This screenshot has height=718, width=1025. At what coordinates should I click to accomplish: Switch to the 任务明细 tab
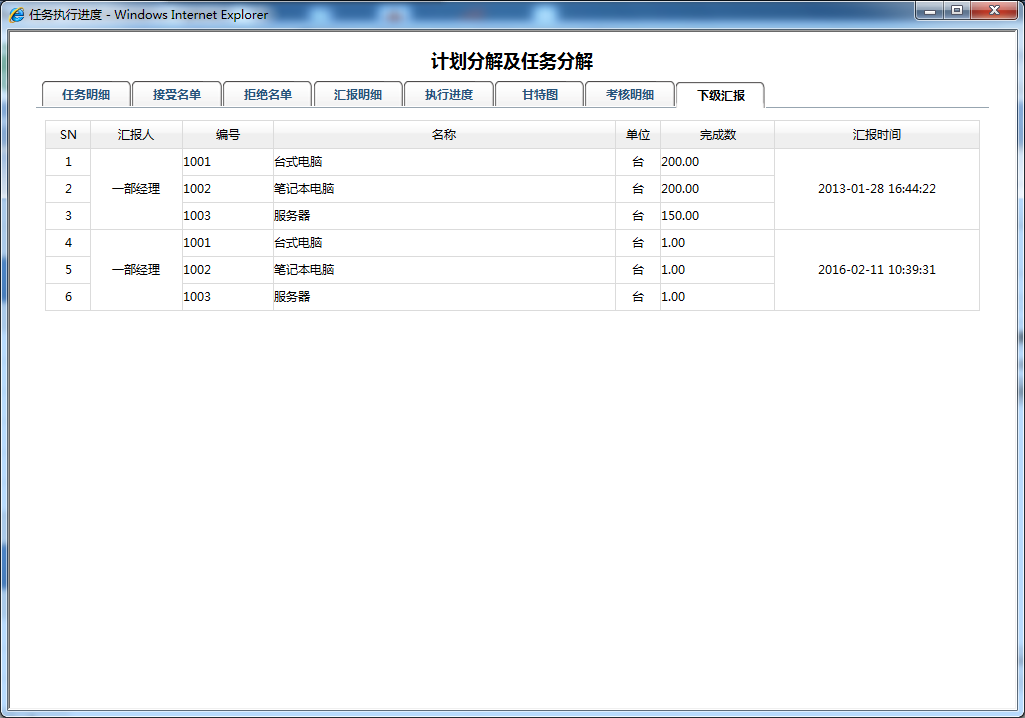pos(85,95)
